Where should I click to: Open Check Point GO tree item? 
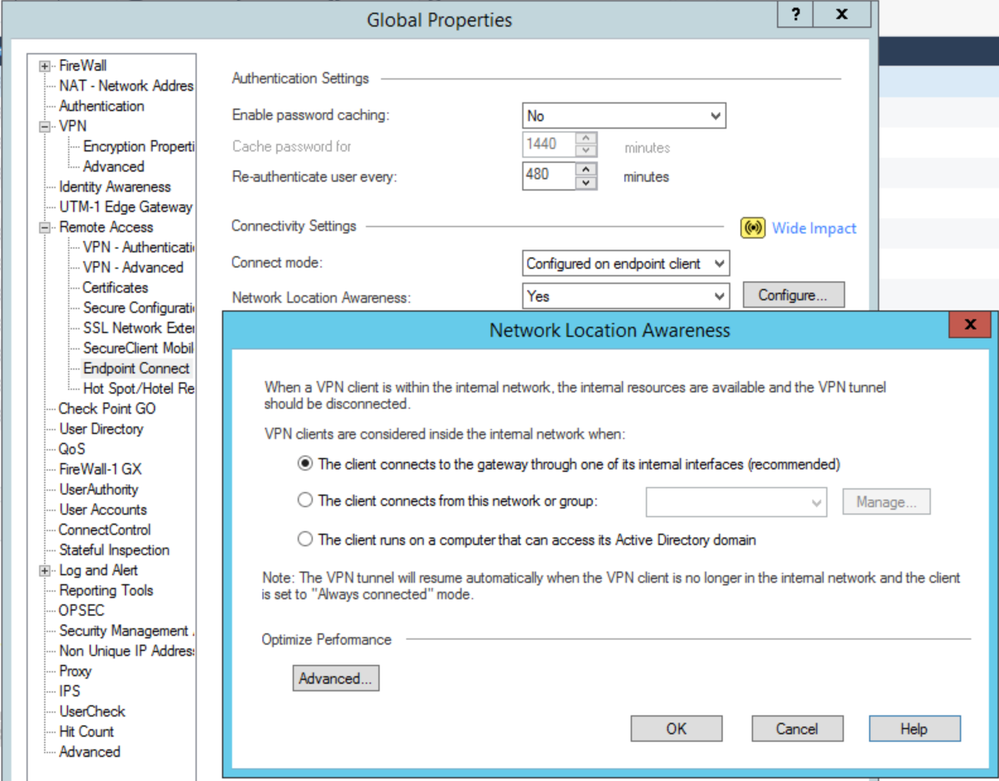107,408
